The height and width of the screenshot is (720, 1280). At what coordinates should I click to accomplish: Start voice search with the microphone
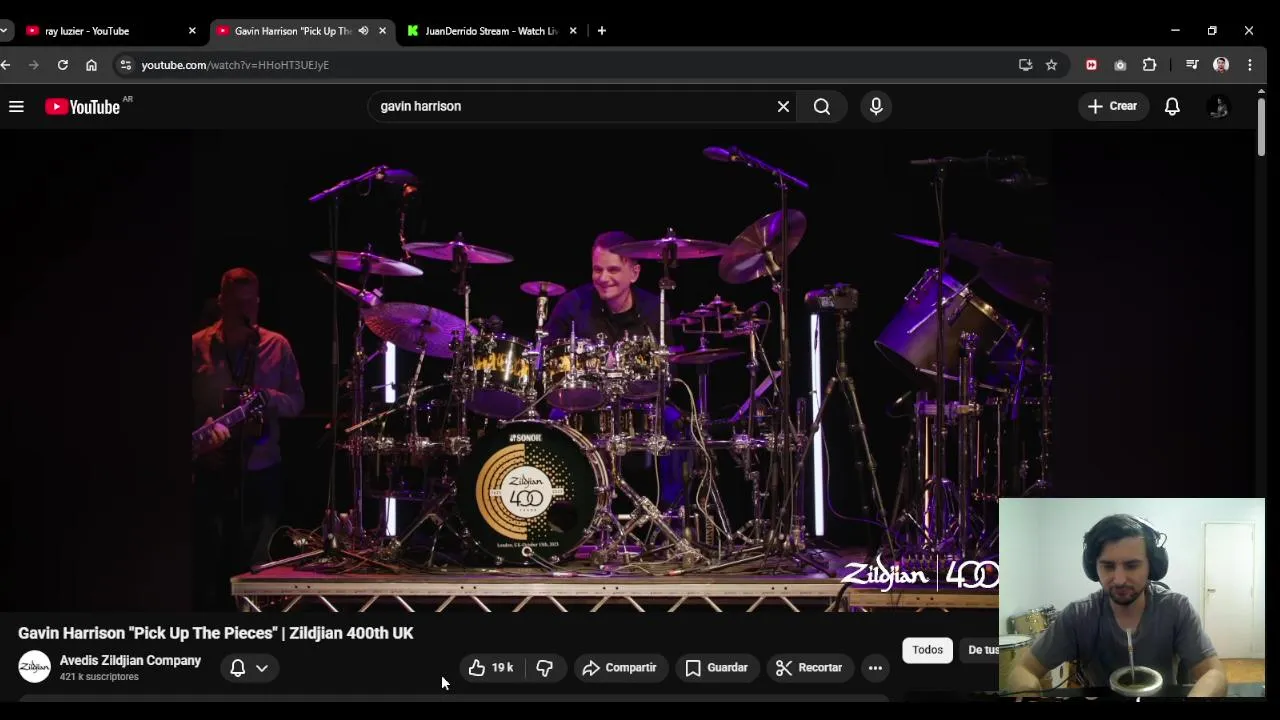(x=876, y=106)
